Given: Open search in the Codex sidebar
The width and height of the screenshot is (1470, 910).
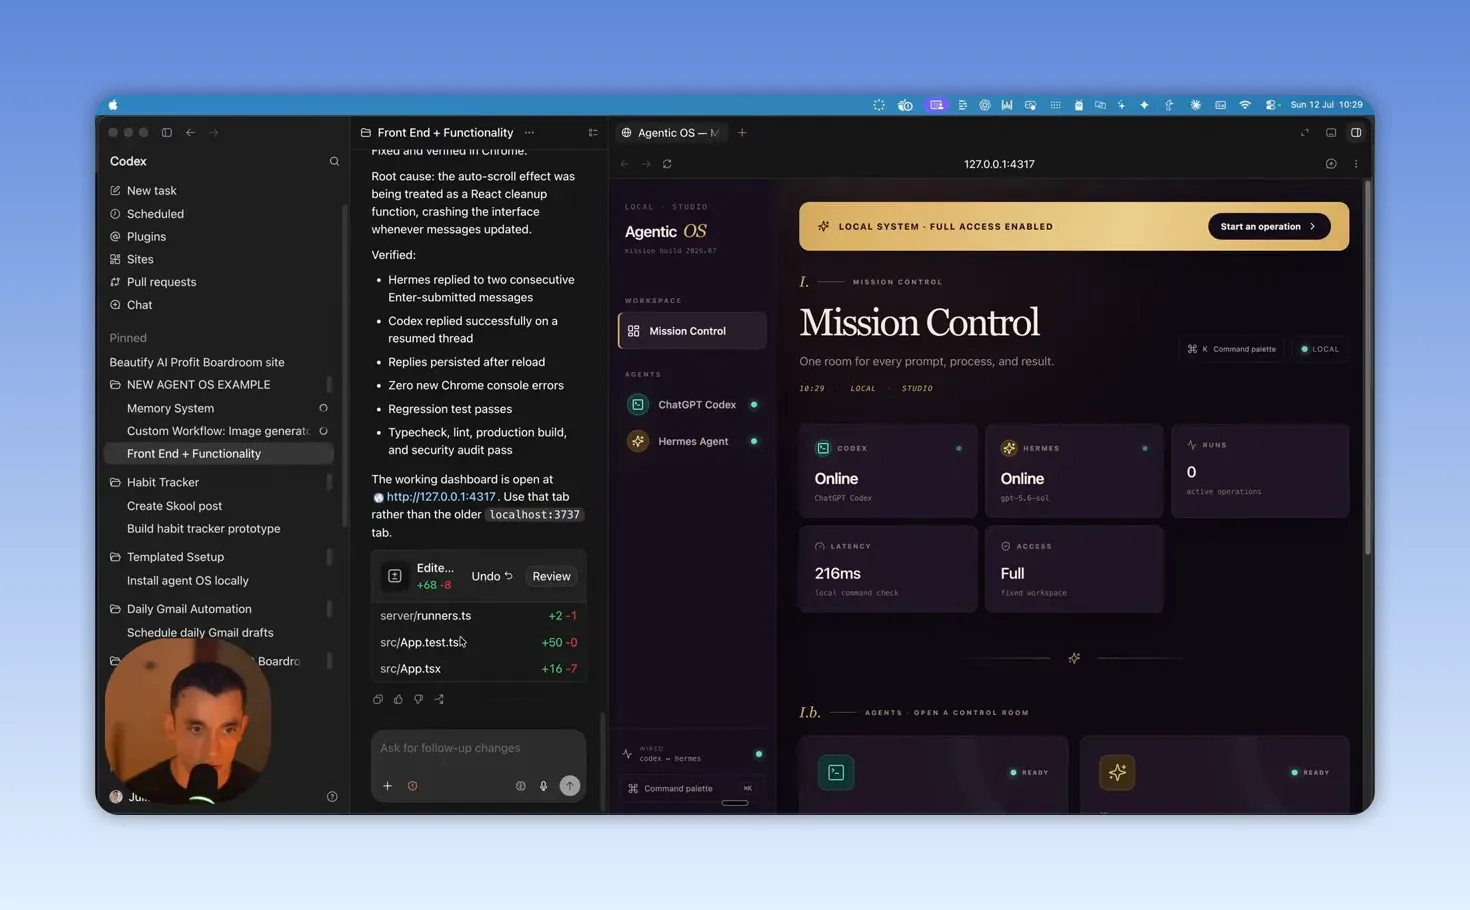Looking at the screenshot, I should [334, 161].
